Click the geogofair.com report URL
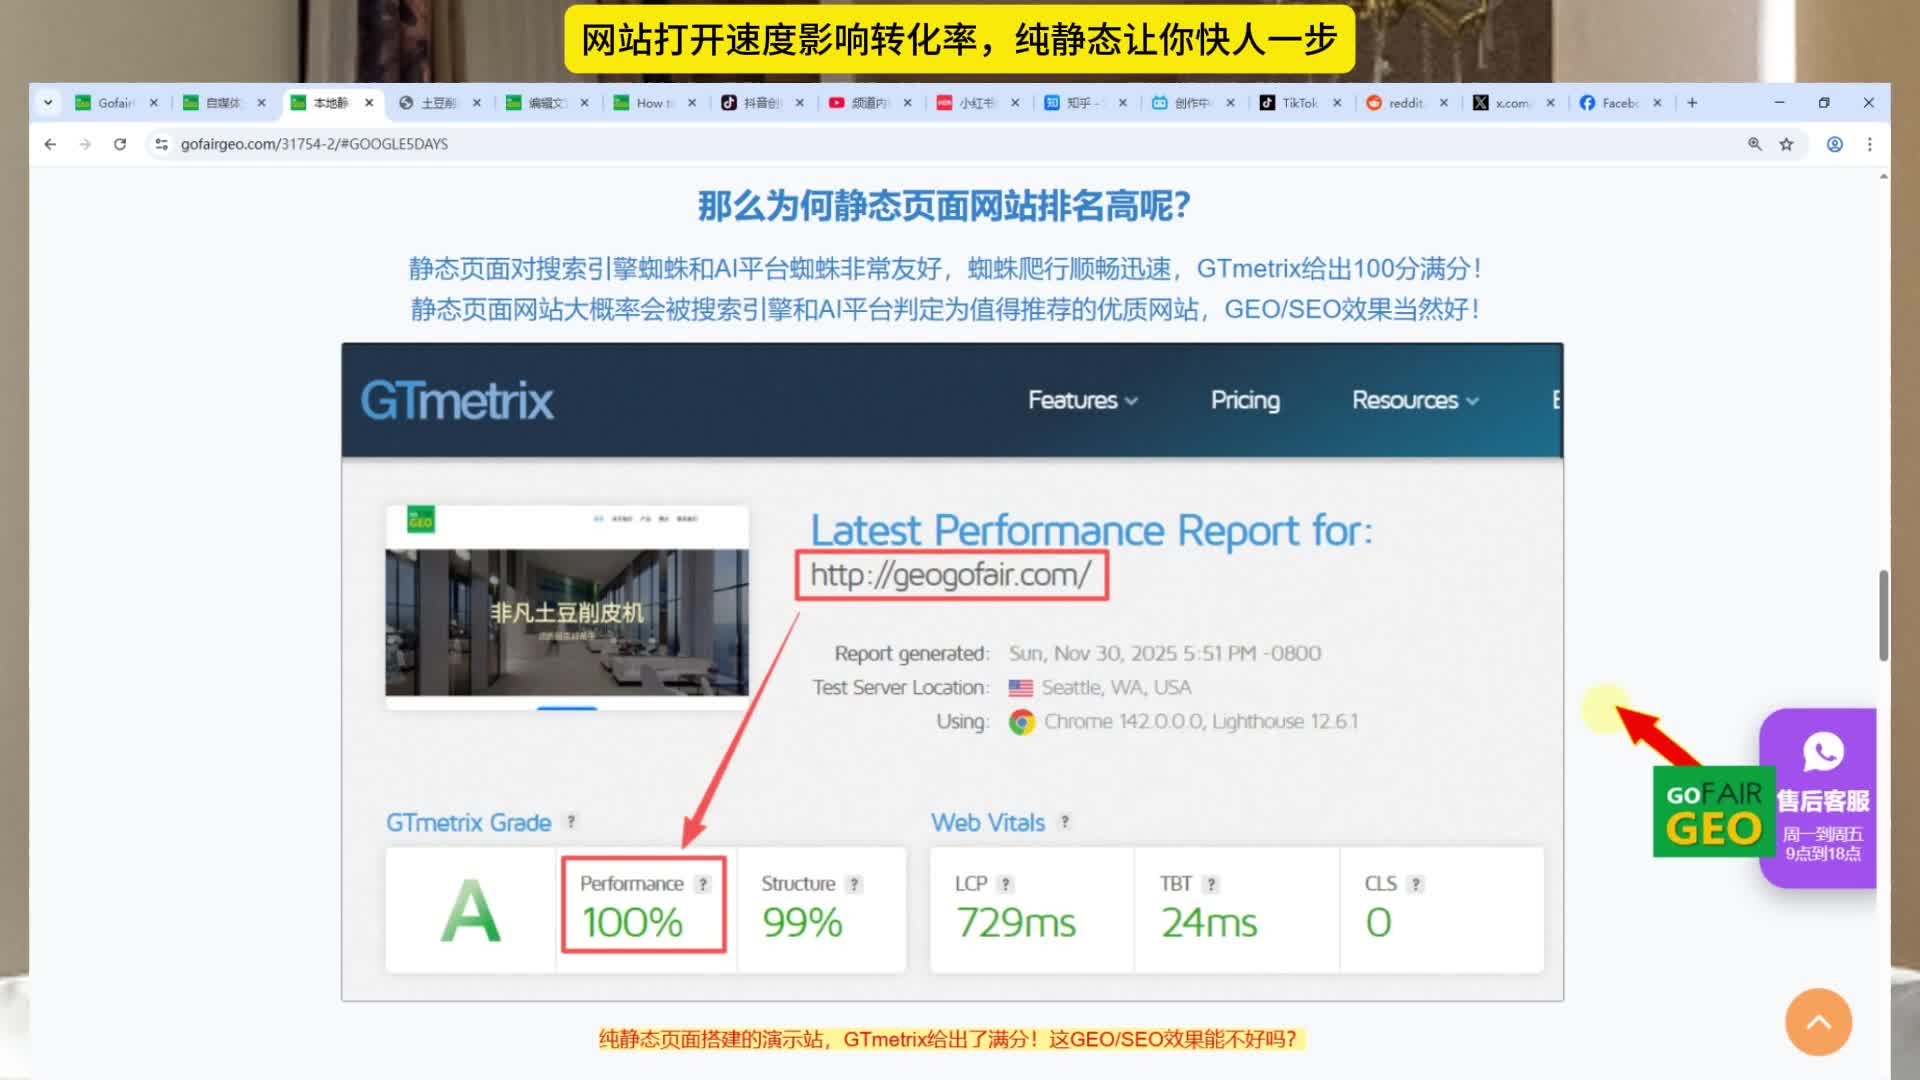 click(950, 575)
